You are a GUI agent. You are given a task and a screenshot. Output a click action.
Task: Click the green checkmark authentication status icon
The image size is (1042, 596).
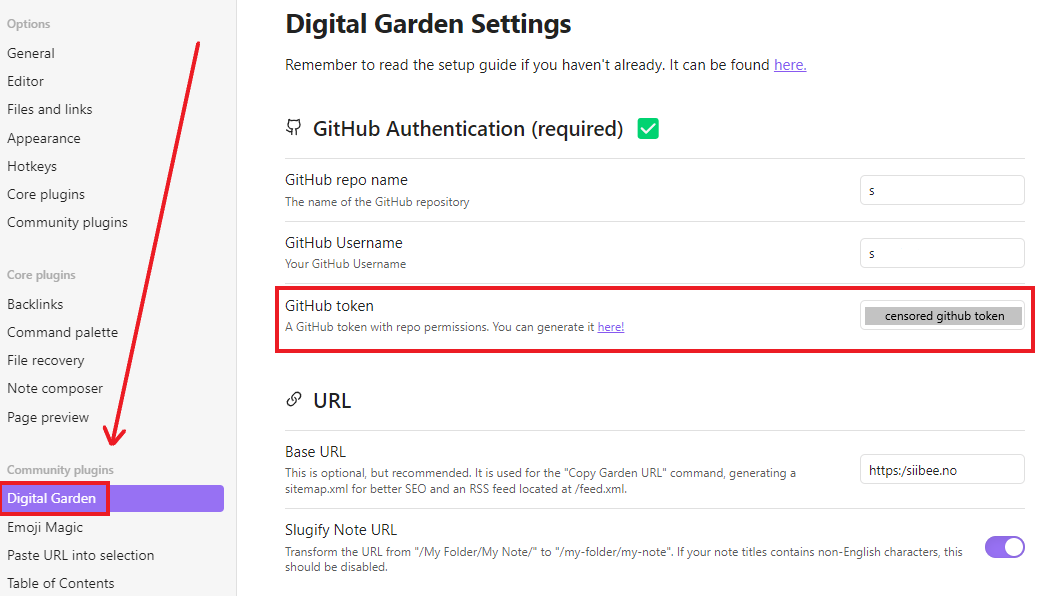point(648,128)
